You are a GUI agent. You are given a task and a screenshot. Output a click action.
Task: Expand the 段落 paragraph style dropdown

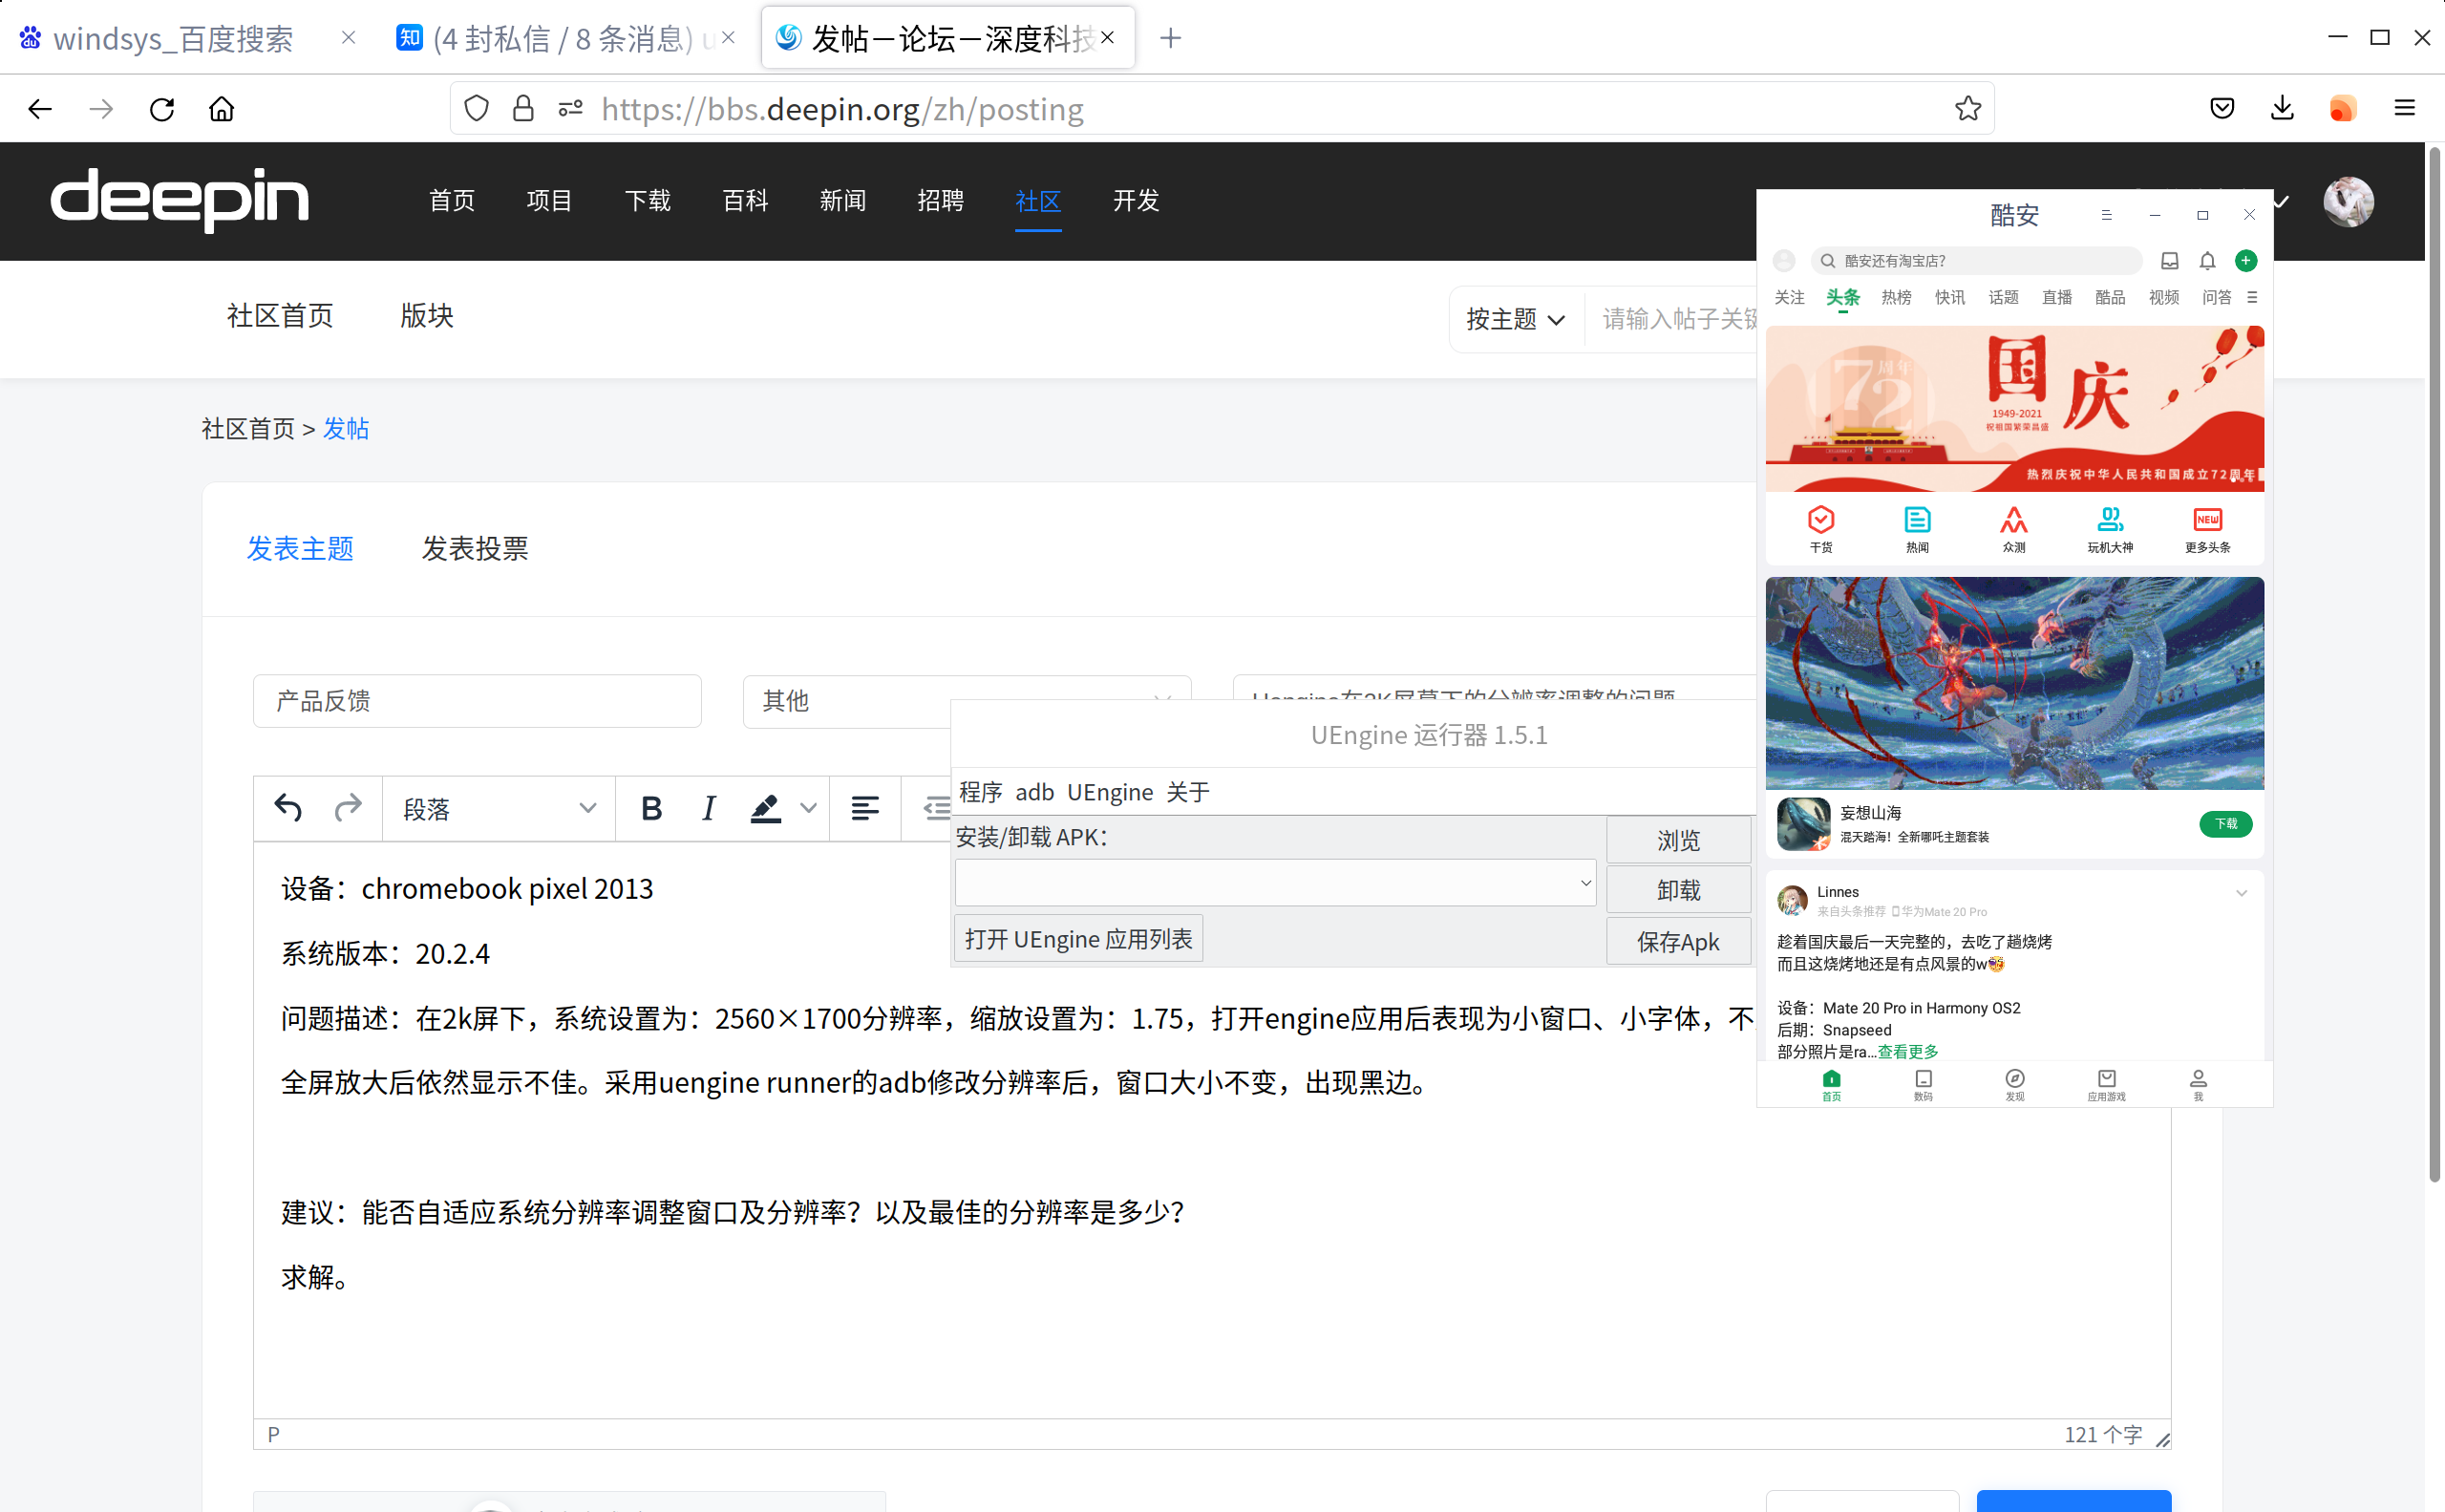(x=498, y=808)
